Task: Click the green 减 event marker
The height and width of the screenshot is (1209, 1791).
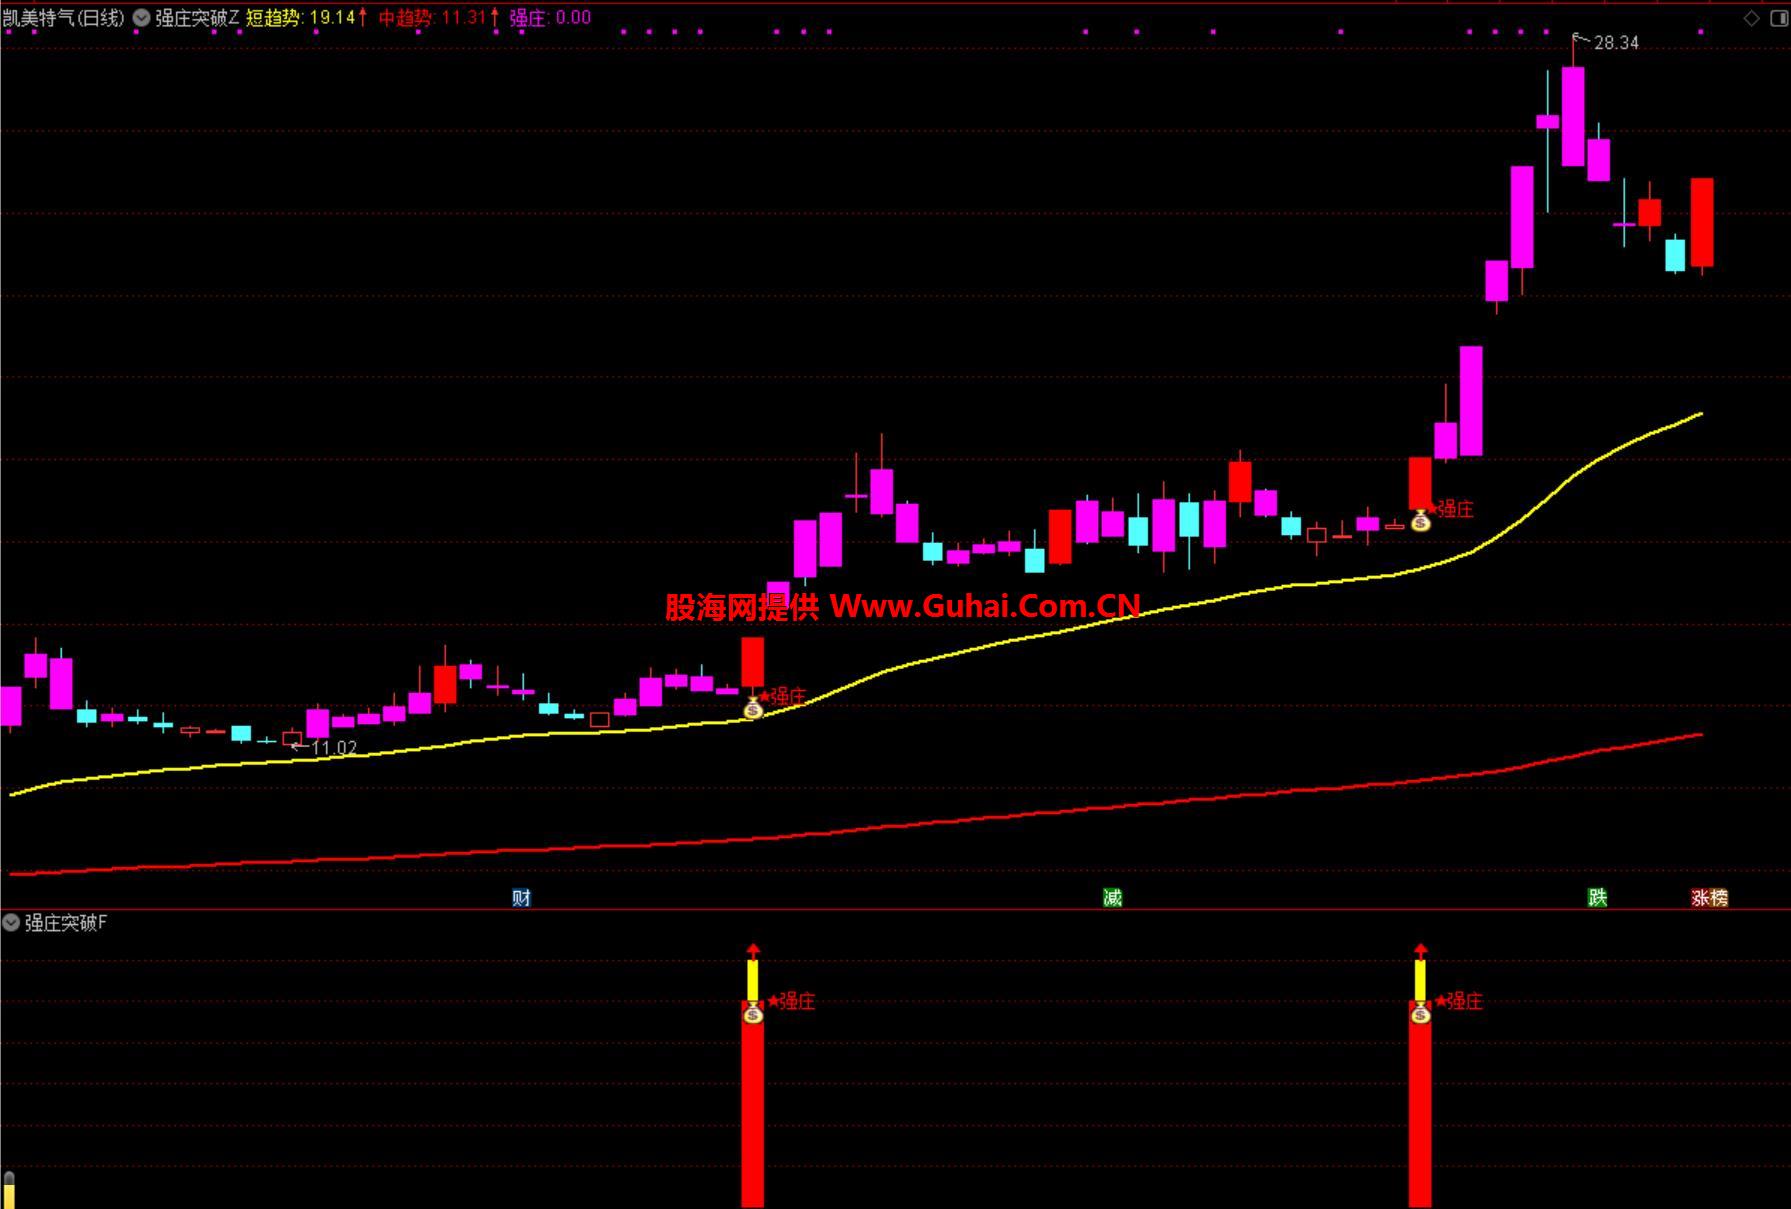Action: pyautogui.click(x=1112, y=897)
